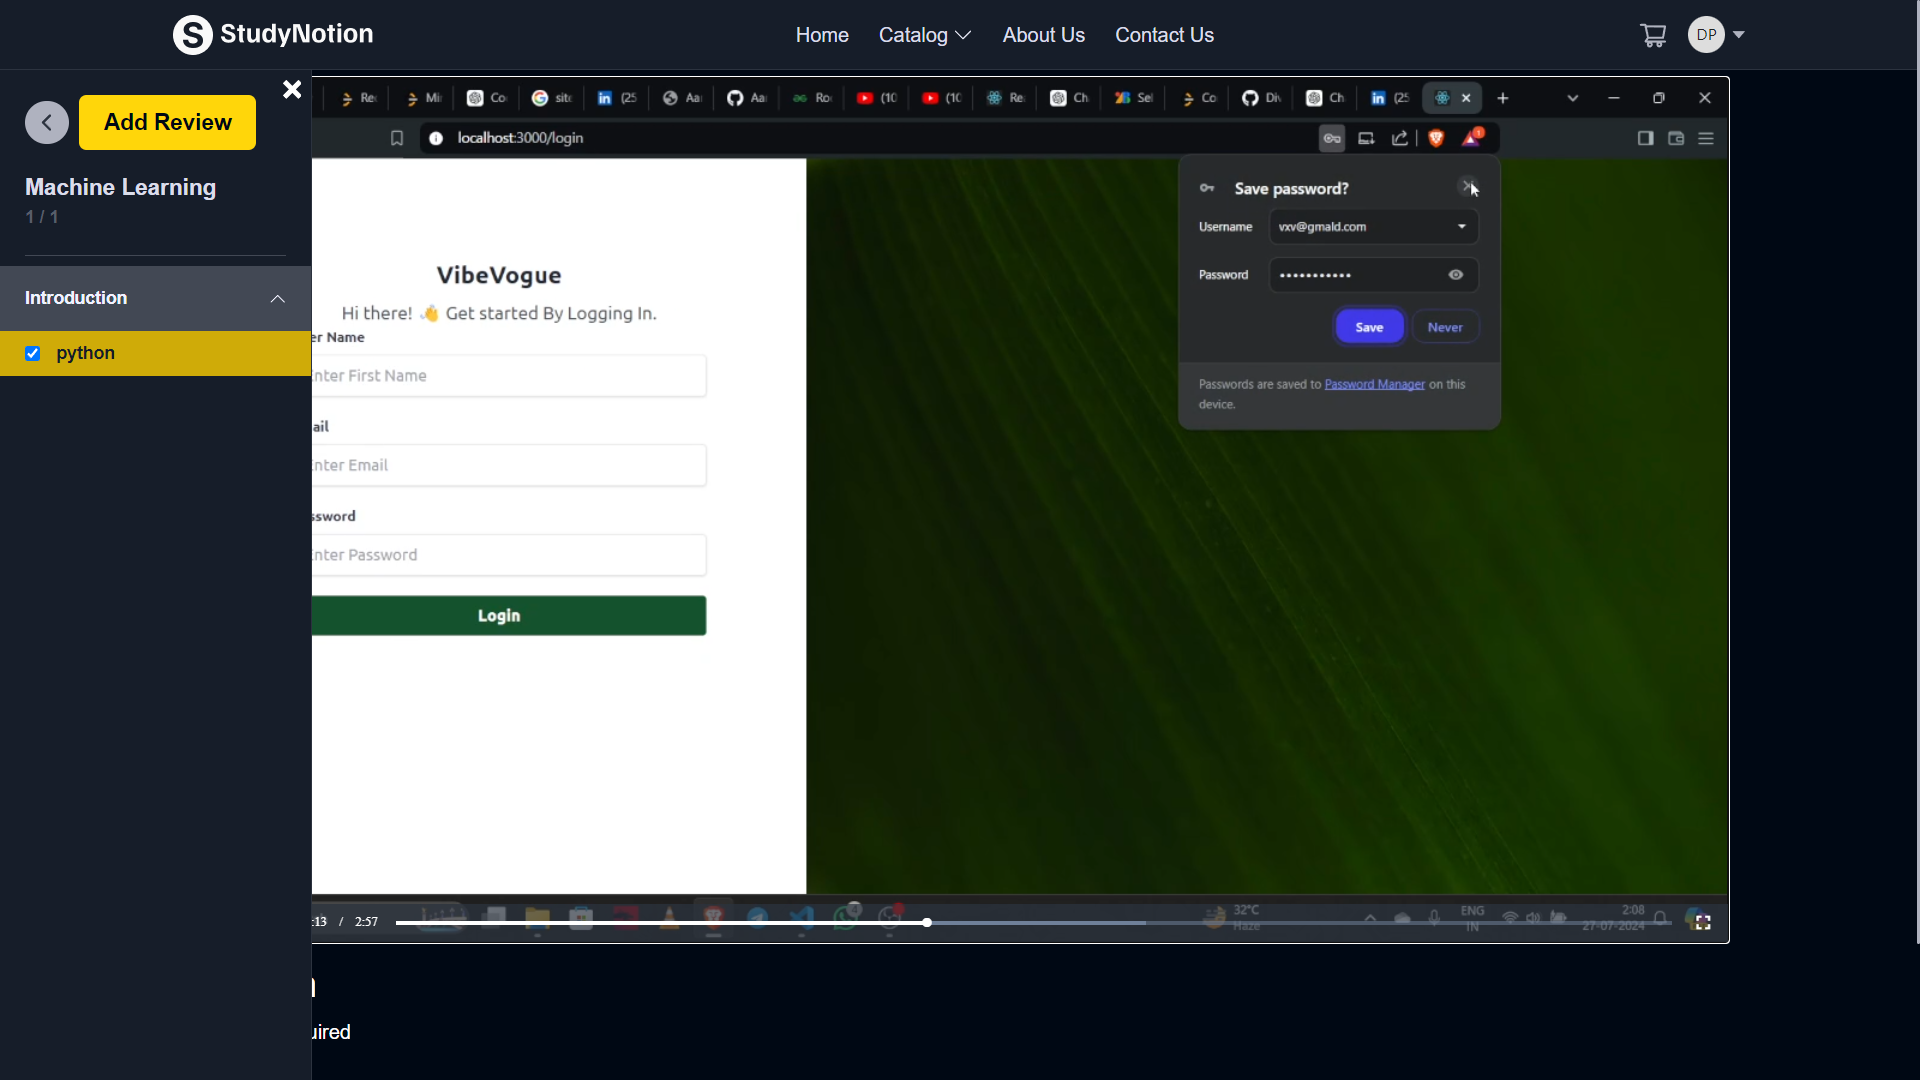Open the DP profile dropdown

point(1716,34)
